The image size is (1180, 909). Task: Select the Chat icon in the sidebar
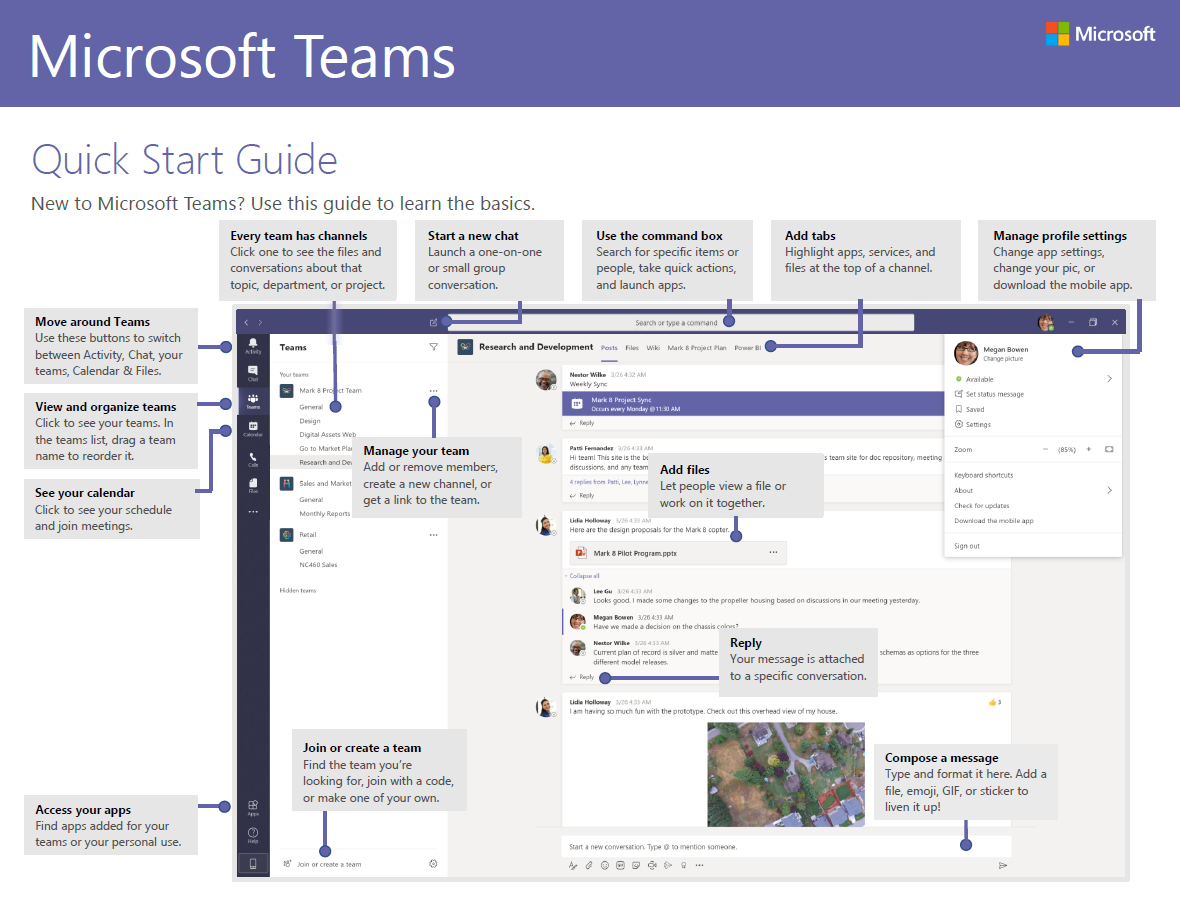click(253, 372)
